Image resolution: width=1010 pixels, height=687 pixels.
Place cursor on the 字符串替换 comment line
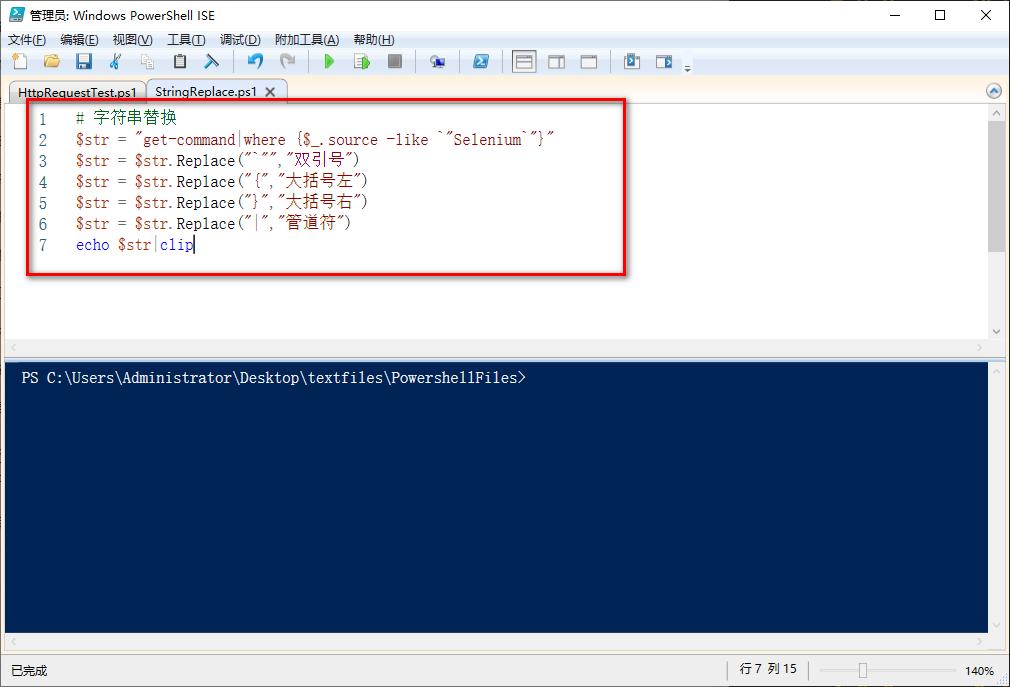click(126, 118)
